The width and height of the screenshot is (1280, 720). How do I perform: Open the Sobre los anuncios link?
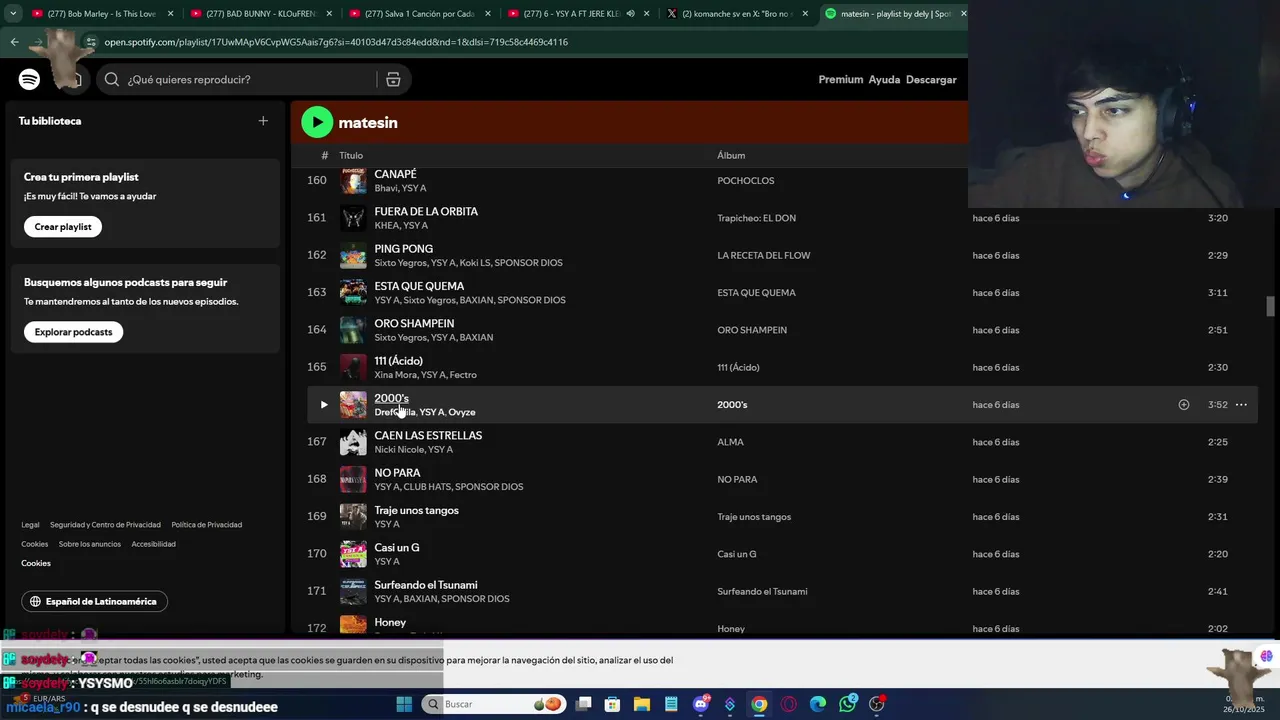[x=89, y=544]
